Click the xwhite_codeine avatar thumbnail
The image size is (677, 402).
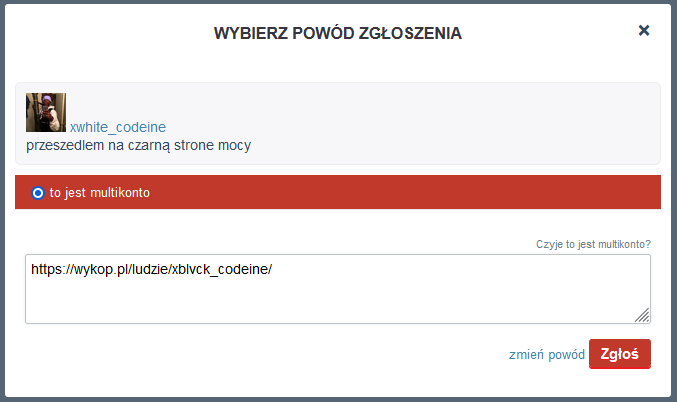(46, 113)
